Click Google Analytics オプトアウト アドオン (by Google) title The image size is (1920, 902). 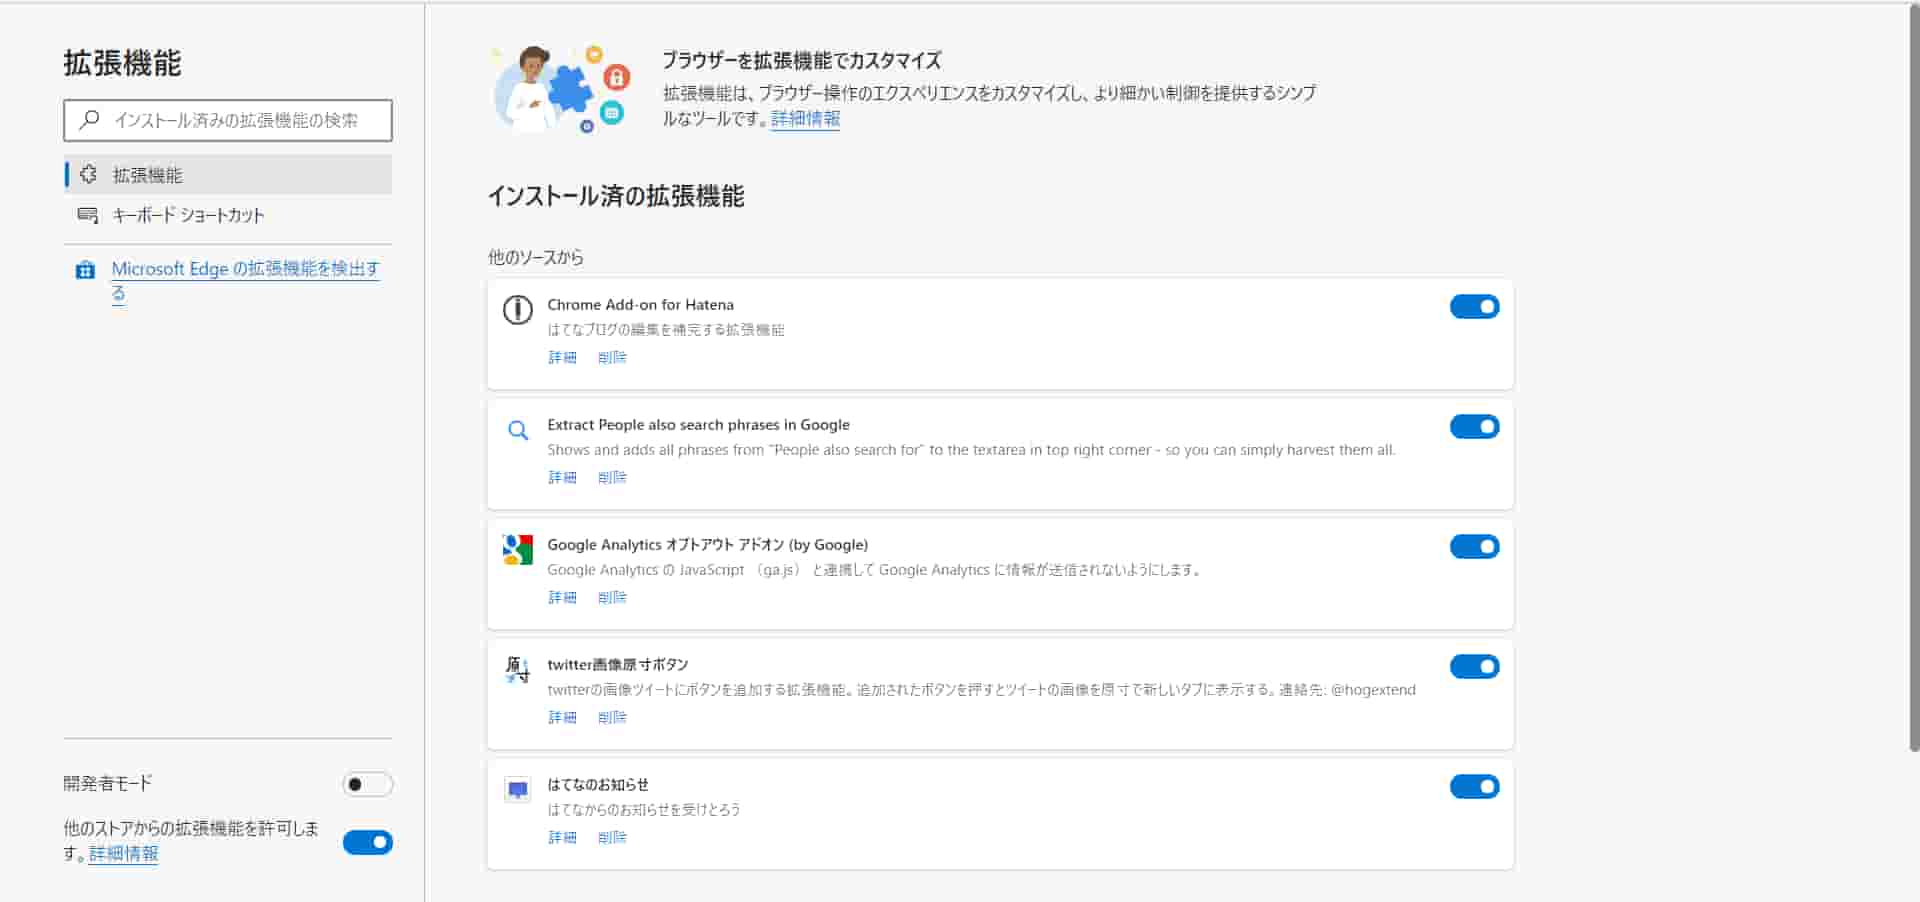[707, 544]
